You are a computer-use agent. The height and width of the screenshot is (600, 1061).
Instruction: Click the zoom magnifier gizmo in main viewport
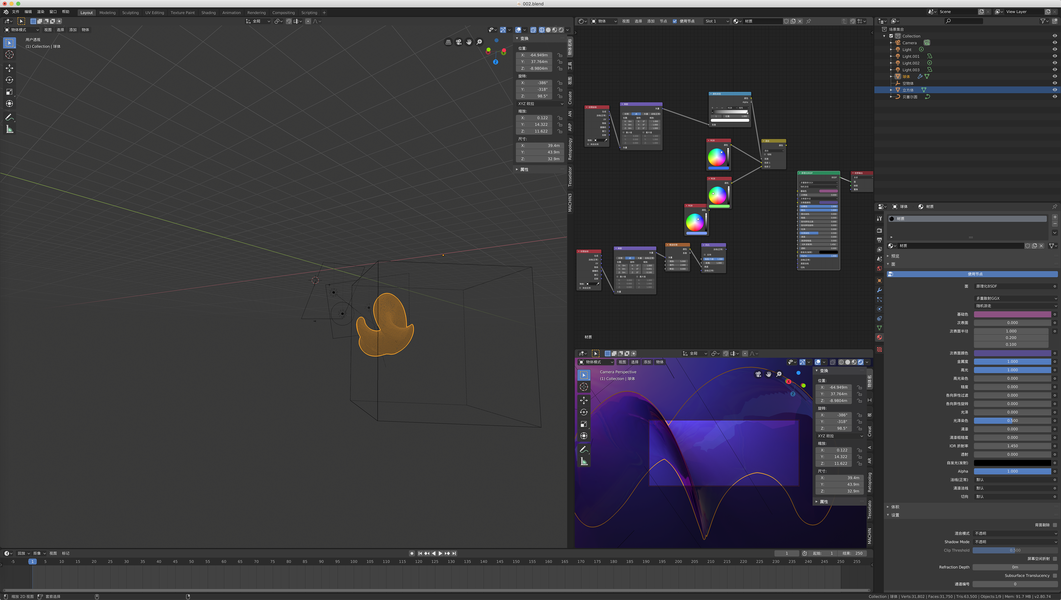[480, 42]
